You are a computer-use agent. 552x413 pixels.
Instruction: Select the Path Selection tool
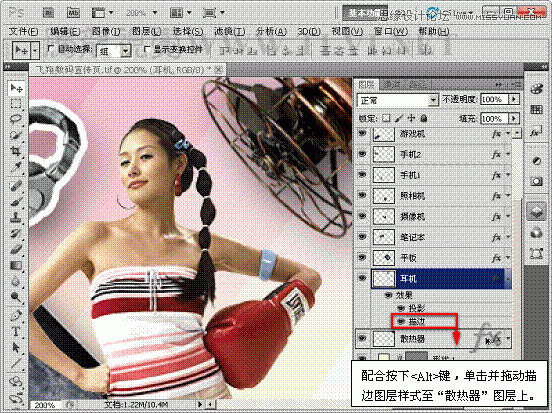[16, 347]
